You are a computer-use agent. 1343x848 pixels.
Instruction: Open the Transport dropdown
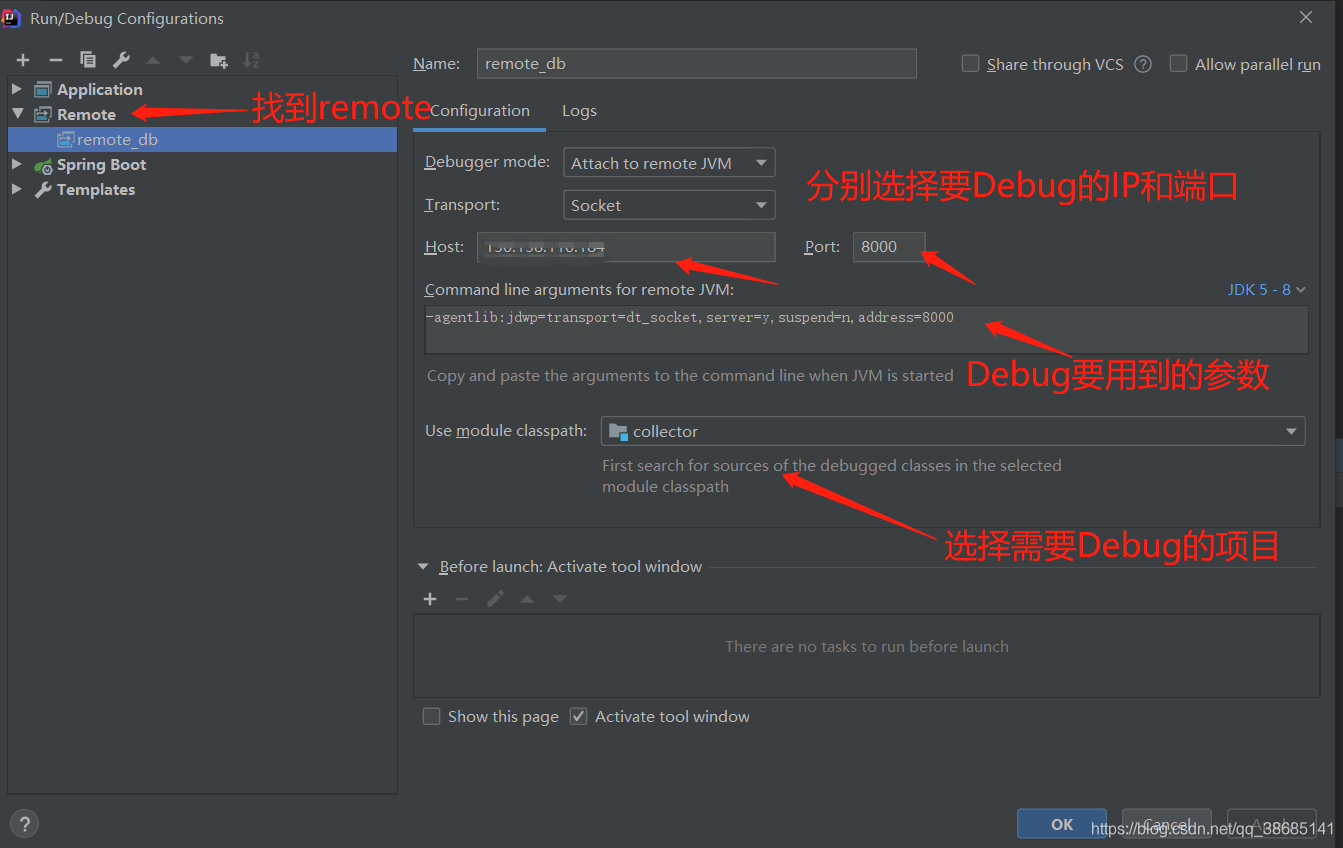click(x=668, y=204)
